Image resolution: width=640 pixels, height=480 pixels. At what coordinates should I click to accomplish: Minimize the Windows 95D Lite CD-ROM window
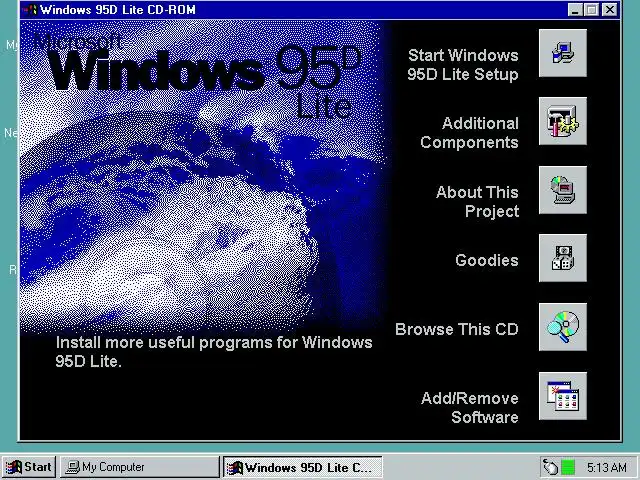coord(575,10)
